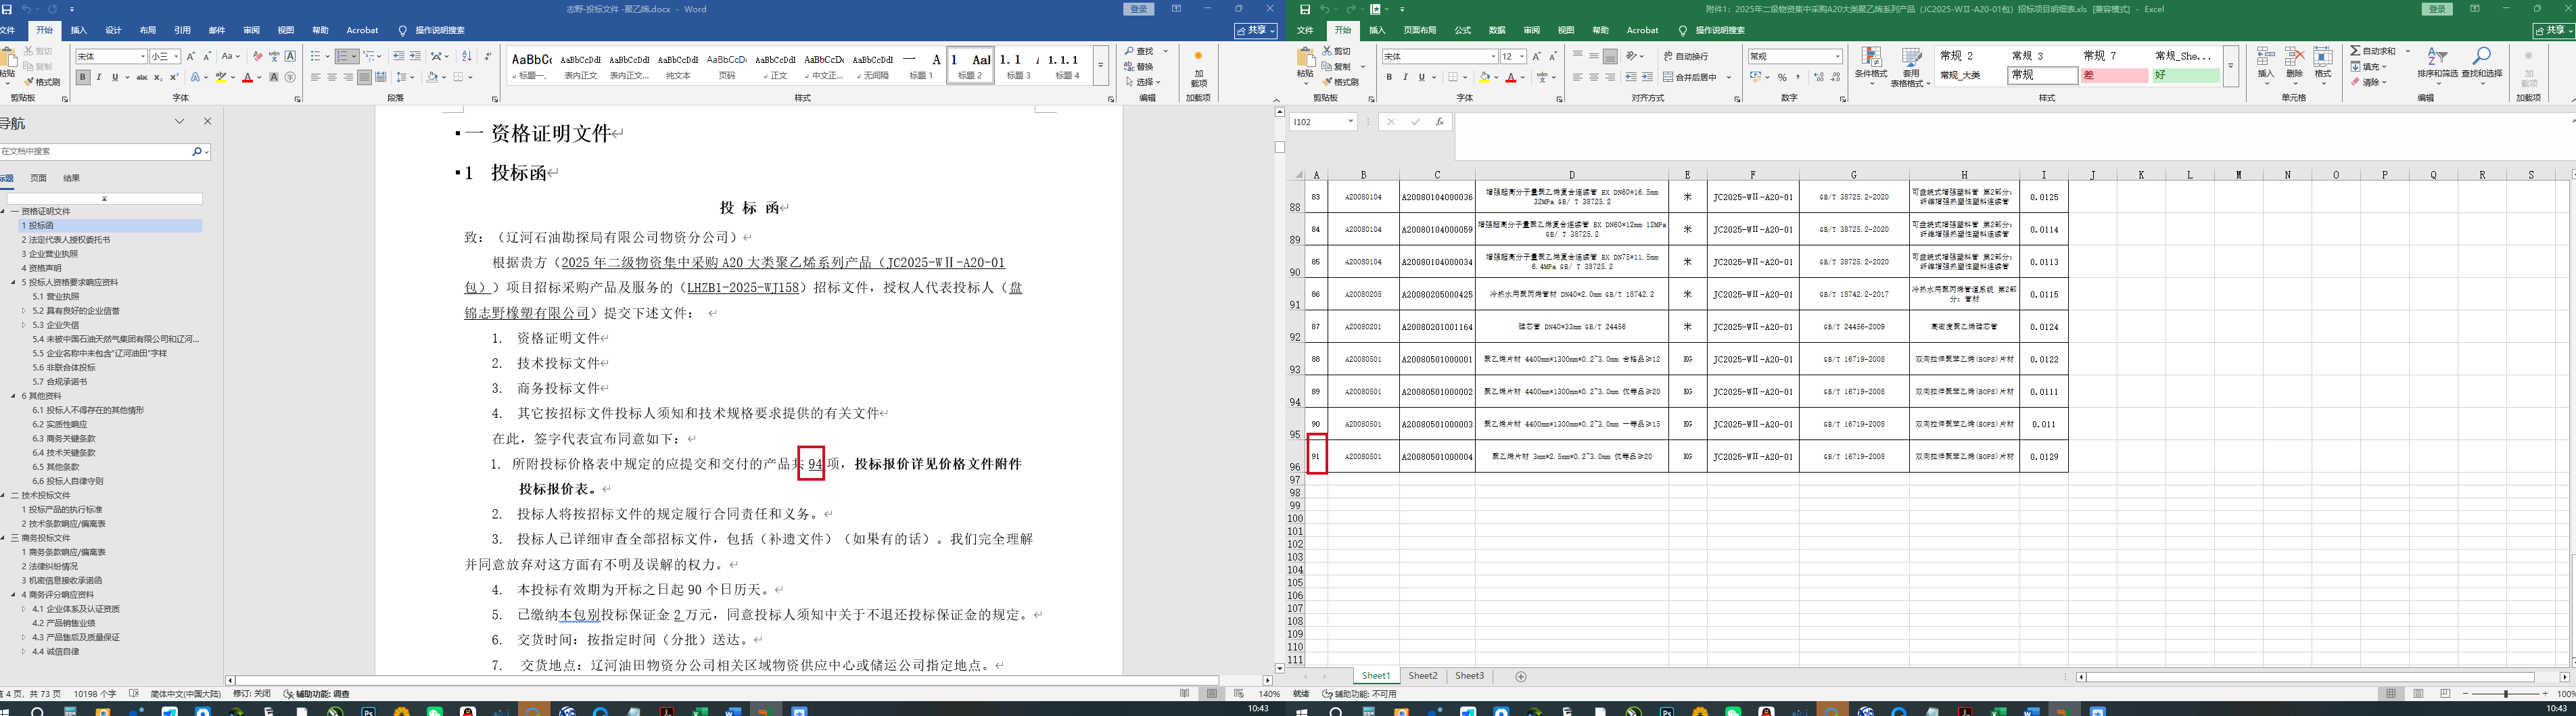Apply the 标题 3 style in Word
Viewport: 2576px width, 716px height.
(1019, 66)
